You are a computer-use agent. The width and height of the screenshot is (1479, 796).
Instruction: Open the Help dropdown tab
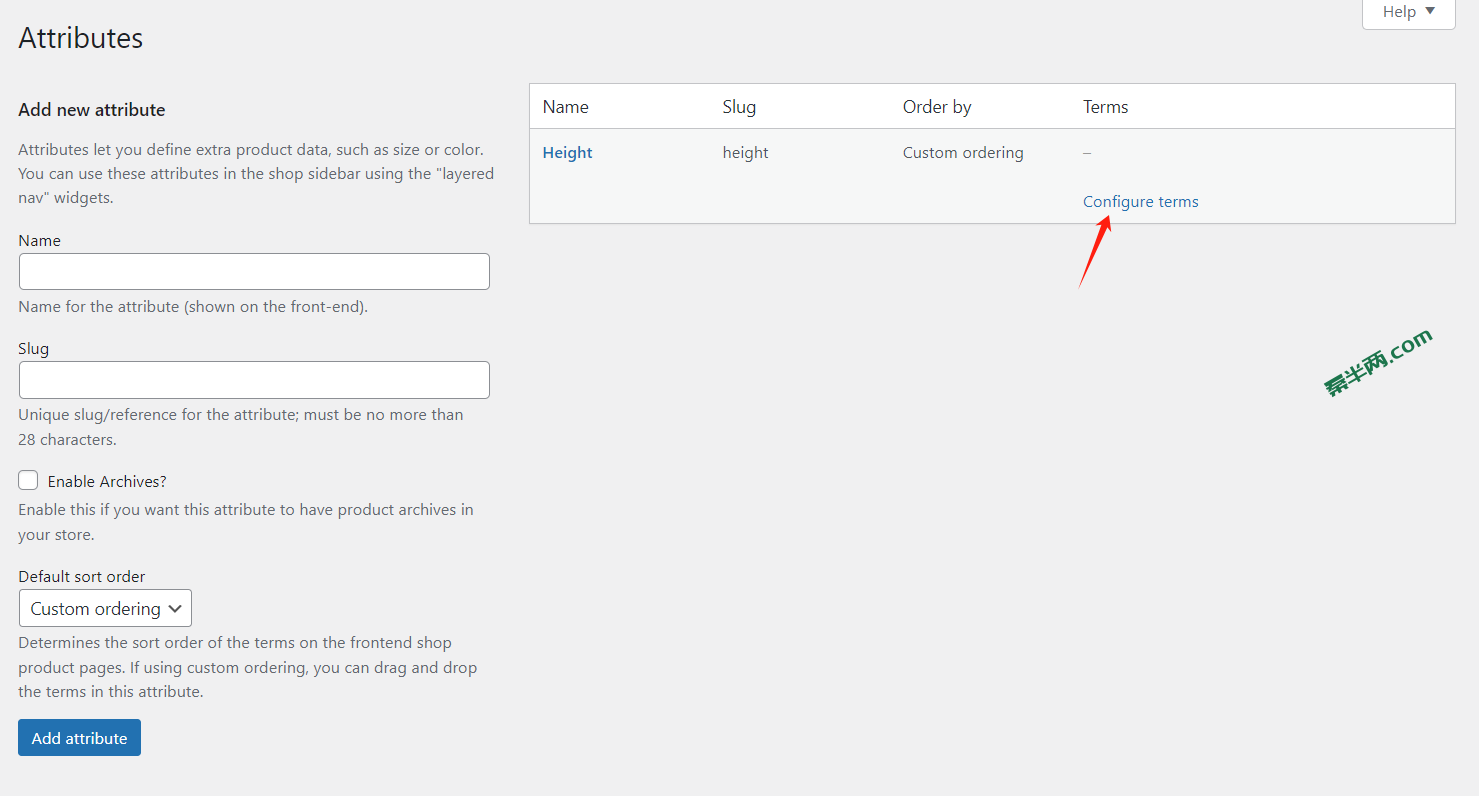[x=1408, y=13]
